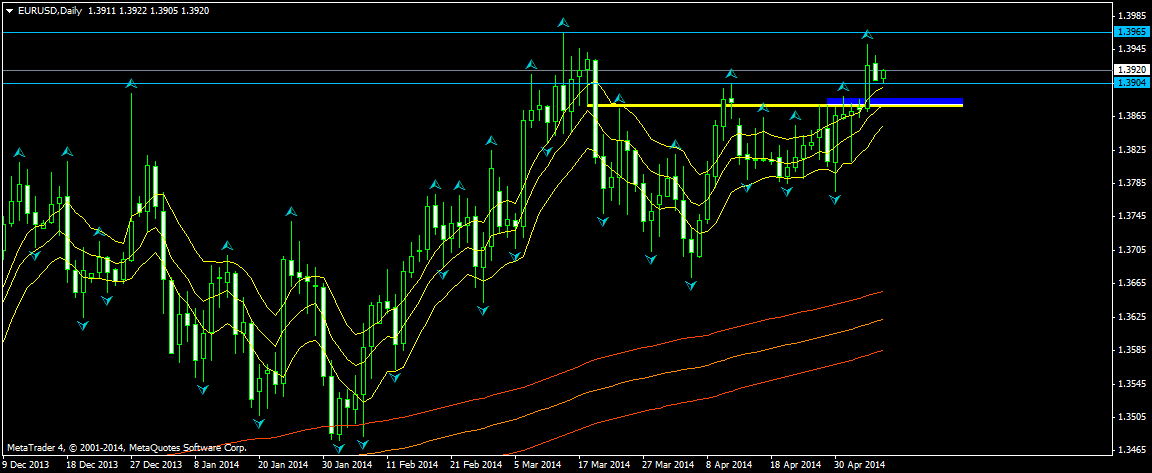The width and height of the screenshot is (1152, 473).
Task: Click the 21 Feb 2014 date label
Action: (x=476, y=465)
